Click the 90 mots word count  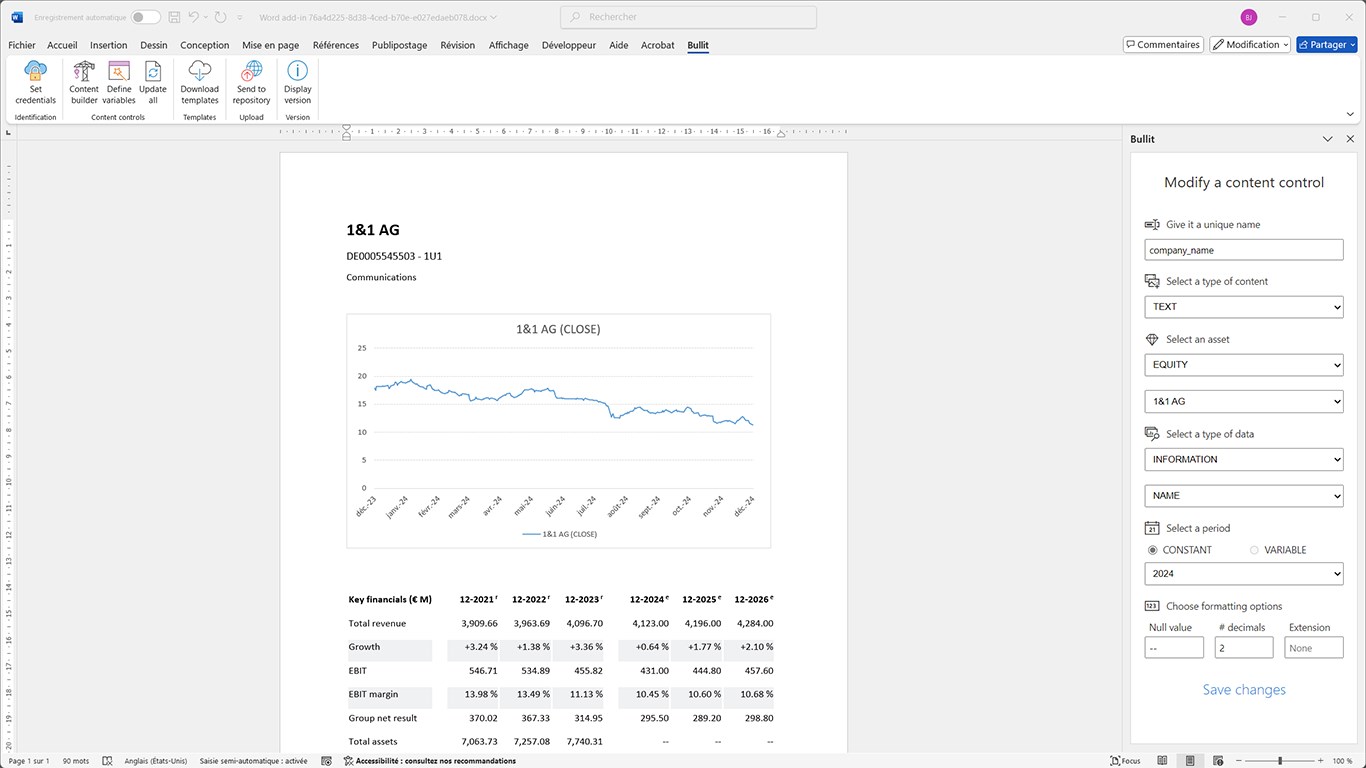point(76,761)
